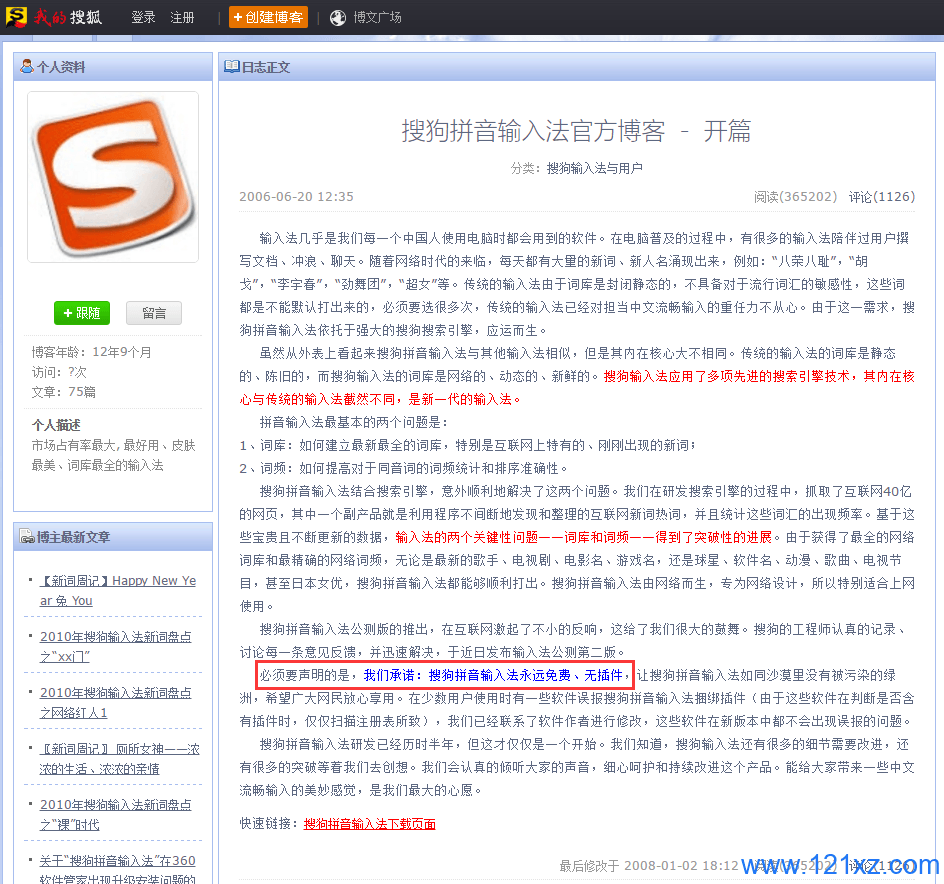
Task: Click the 注册 register link
Action: click(182, 17)
